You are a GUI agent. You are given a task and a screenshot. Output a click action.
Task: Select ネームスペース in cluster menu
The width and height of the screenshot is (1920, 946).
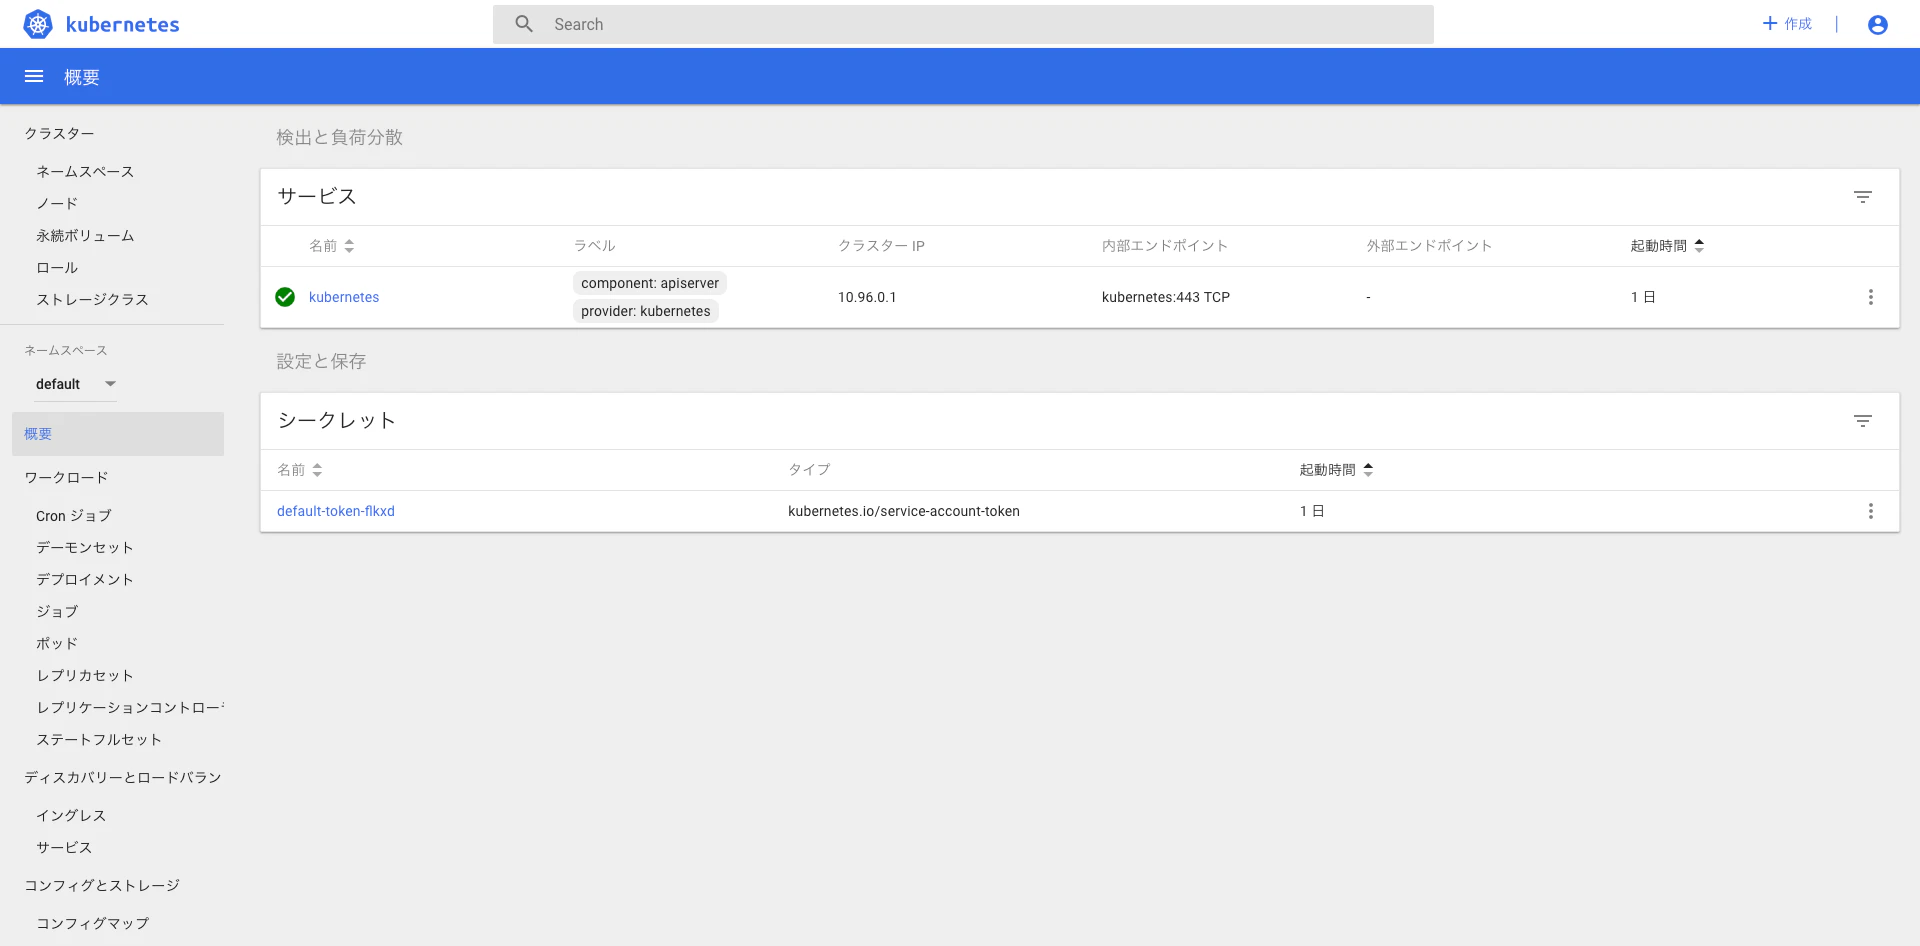85,172
